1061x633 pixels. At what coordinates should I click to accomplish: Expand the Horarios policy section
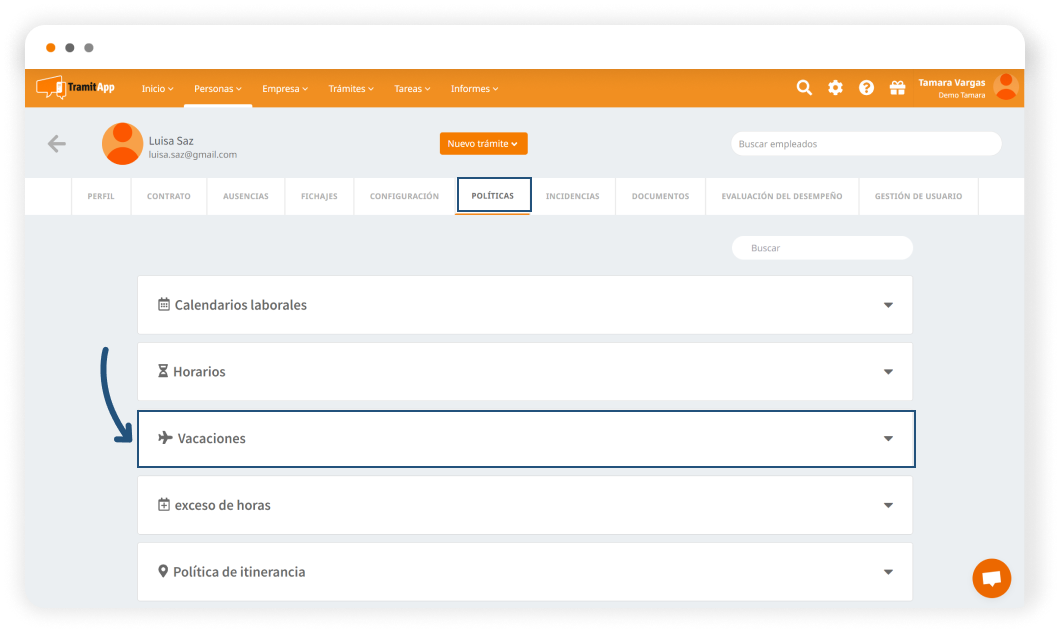click(524, 372)
